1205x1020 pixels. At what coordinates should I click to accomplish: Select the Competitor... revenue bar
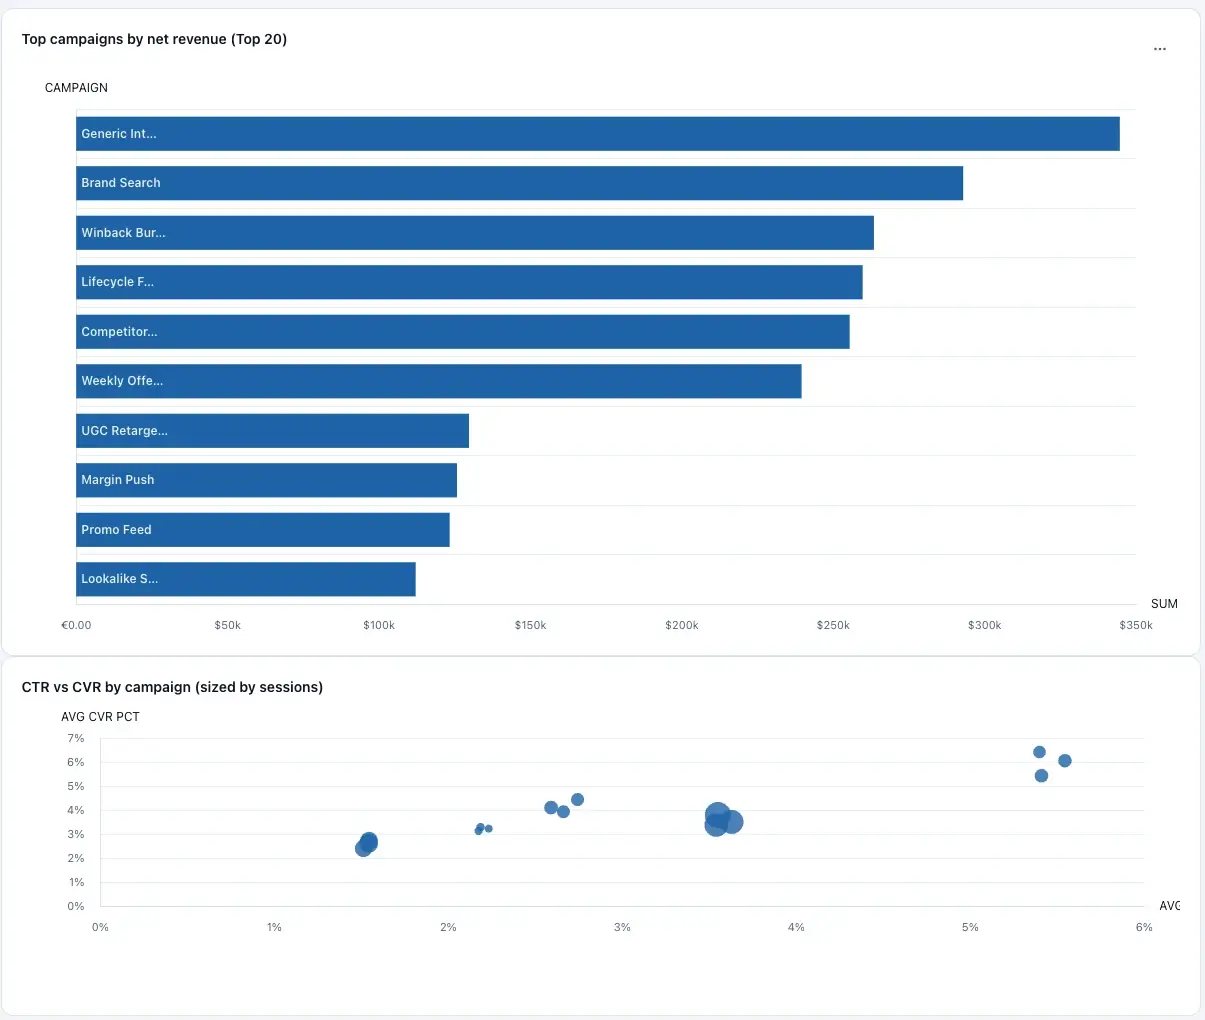(462, 331)
